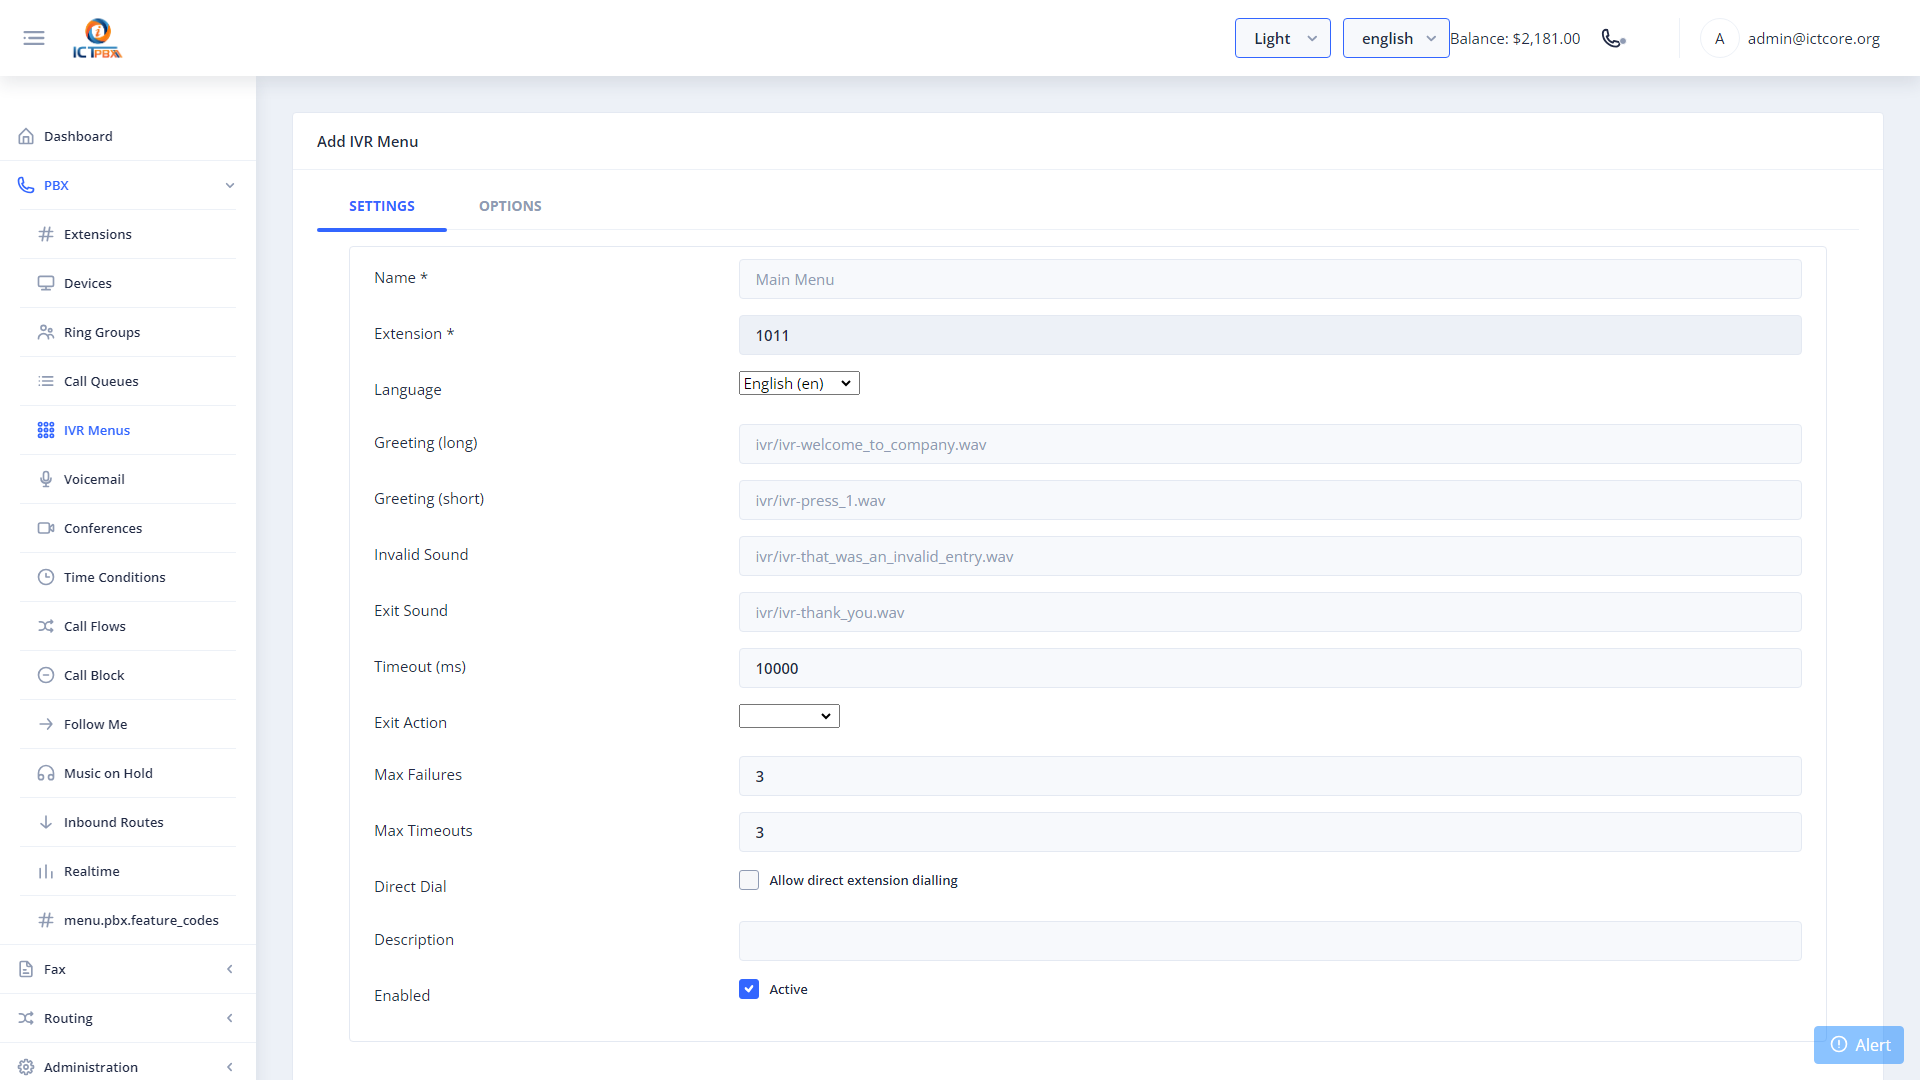Click the Voicemail microphone icon
The image size is (1920, 1080).
pos(46,479)
